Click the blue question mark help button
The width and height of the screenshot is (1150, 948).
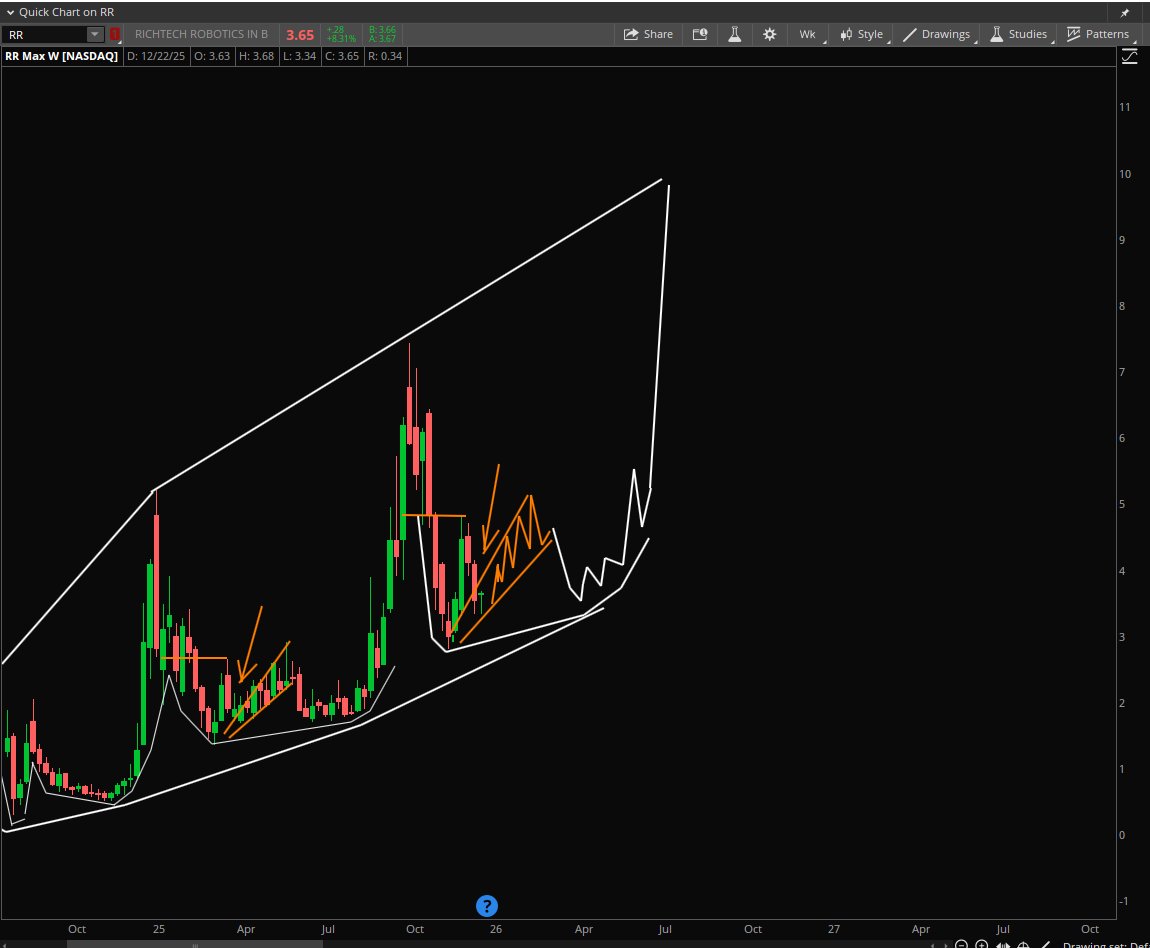(487, 906)
